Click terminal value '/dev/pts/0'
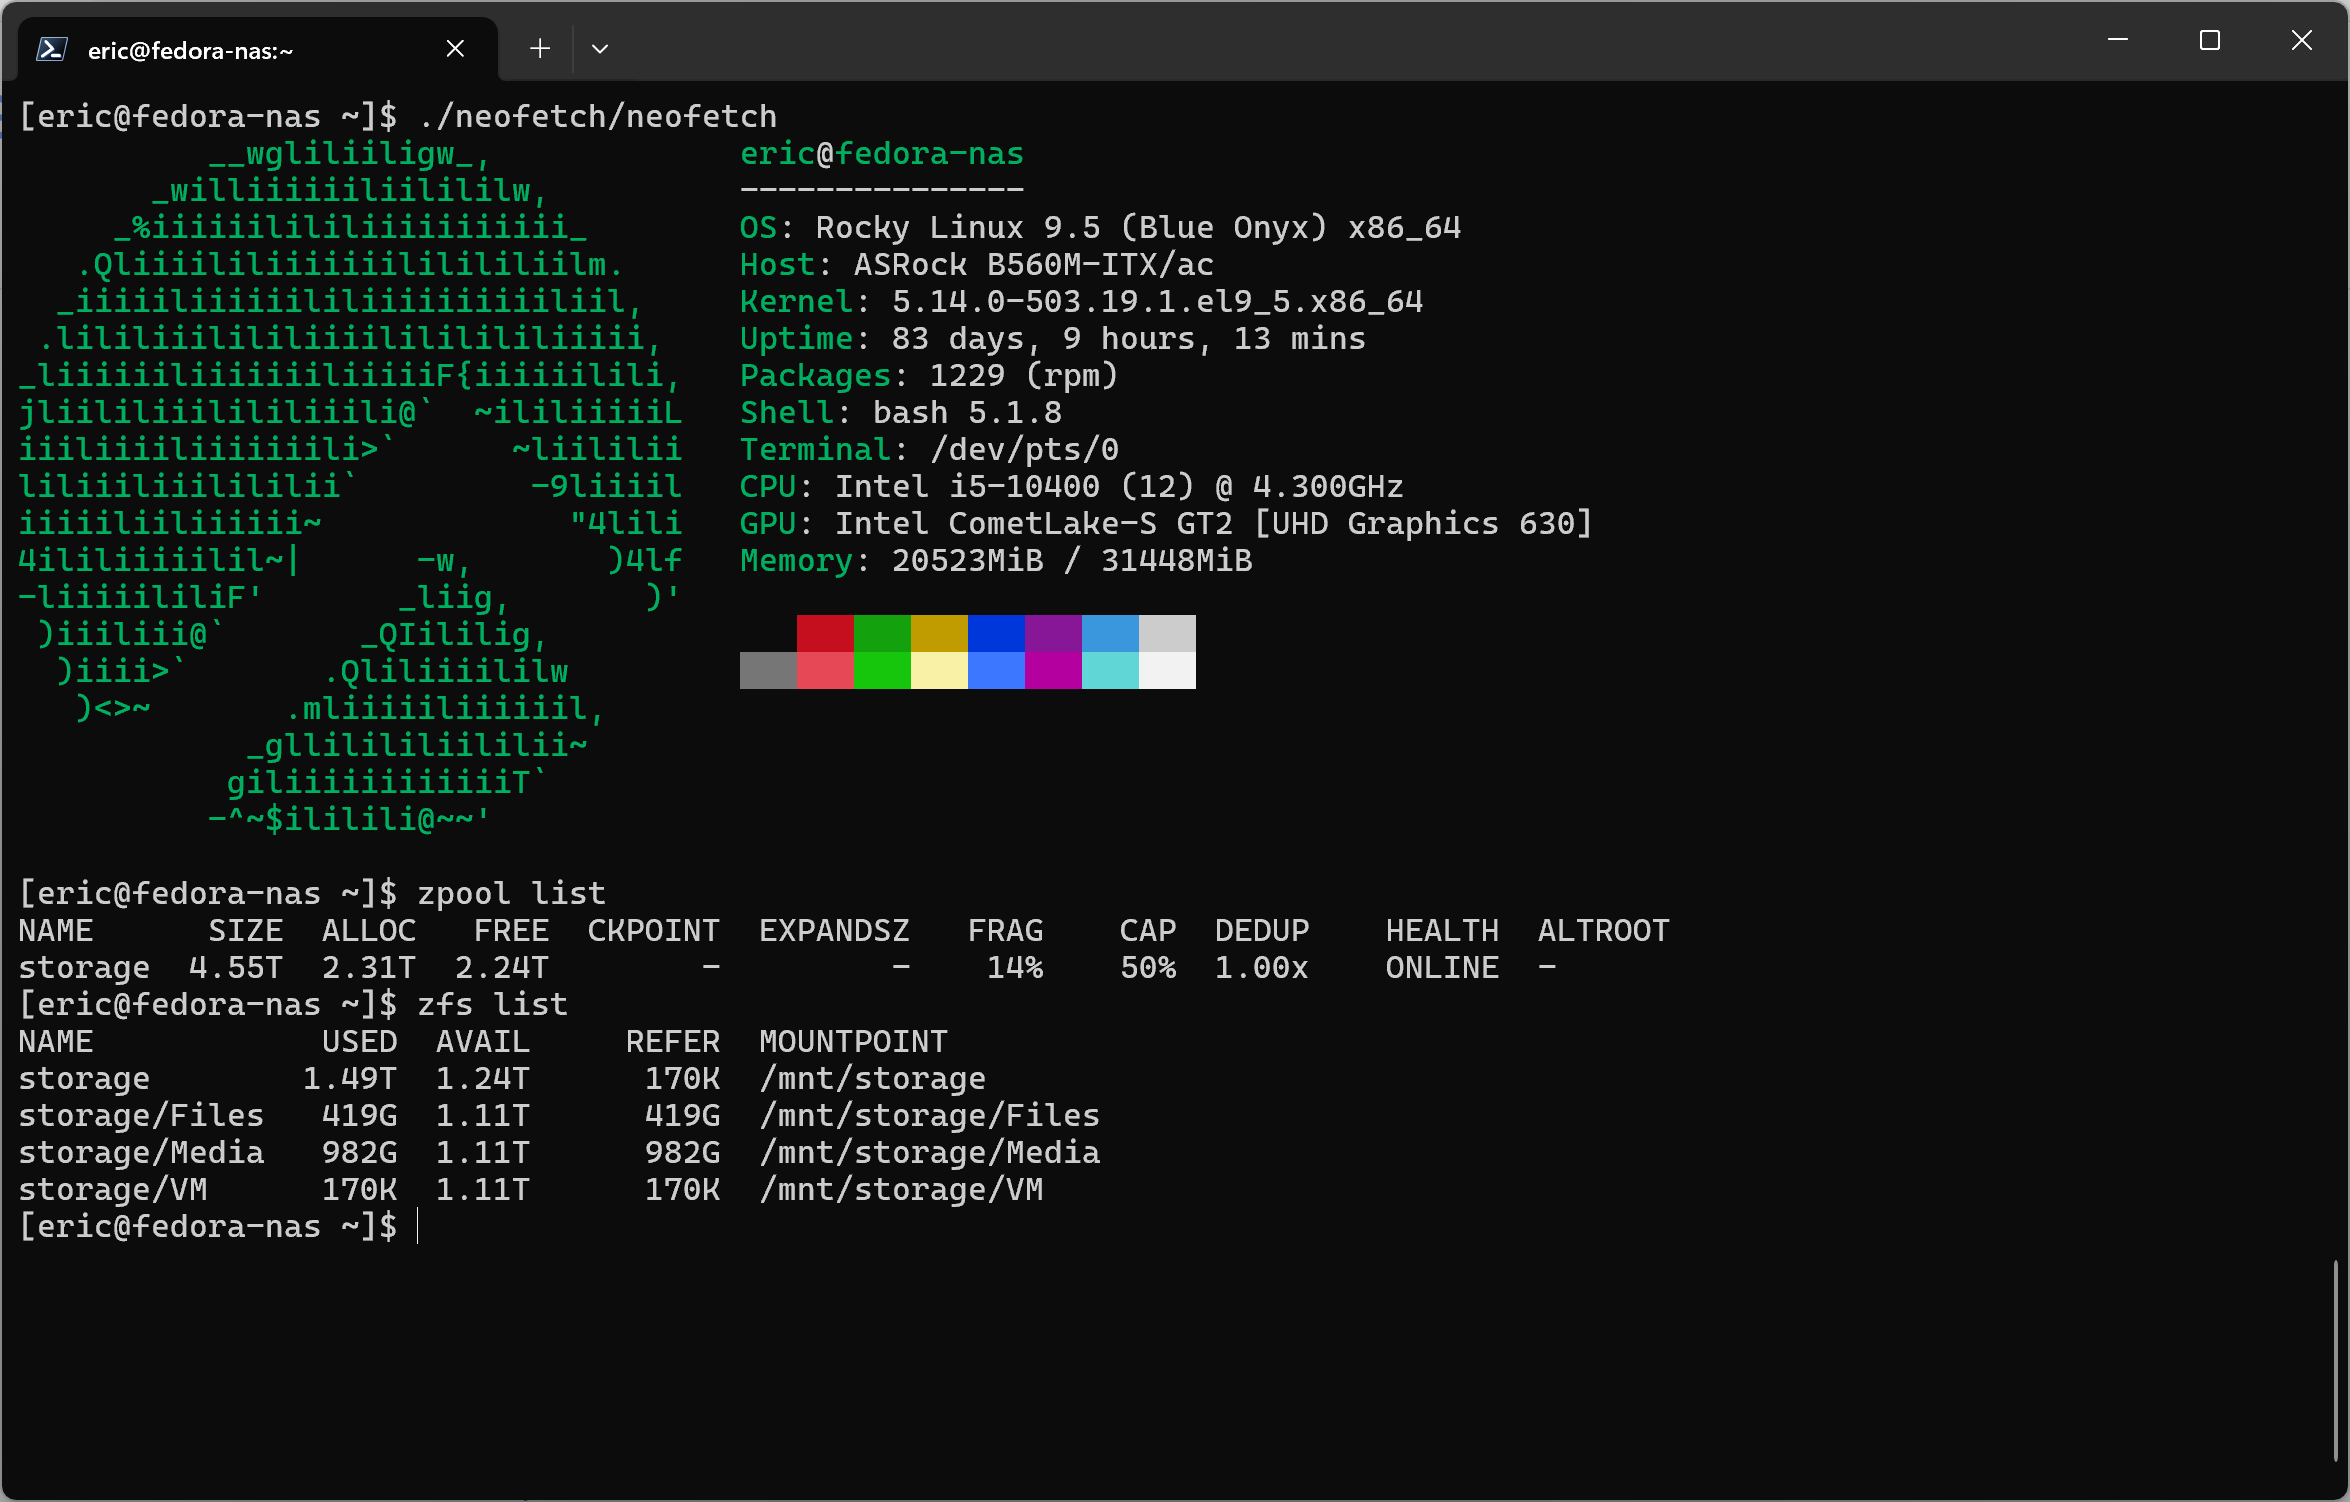2350x1502 pixels. pyautogui.click(x=1024, y=449)
